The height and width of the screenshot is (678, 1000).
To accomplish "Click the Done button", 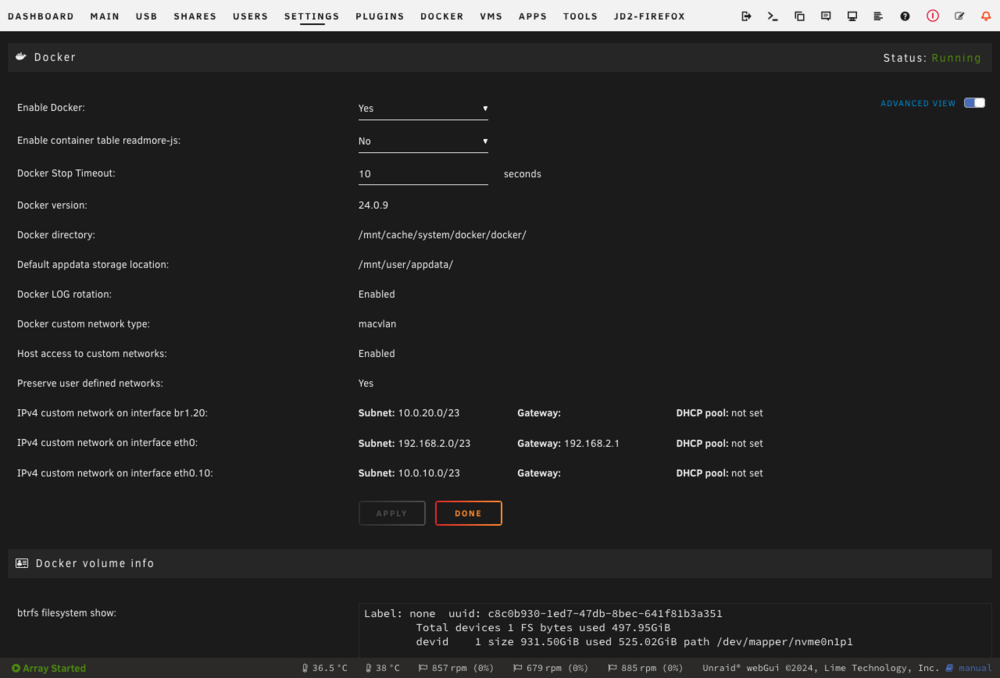I will (468, 513).
